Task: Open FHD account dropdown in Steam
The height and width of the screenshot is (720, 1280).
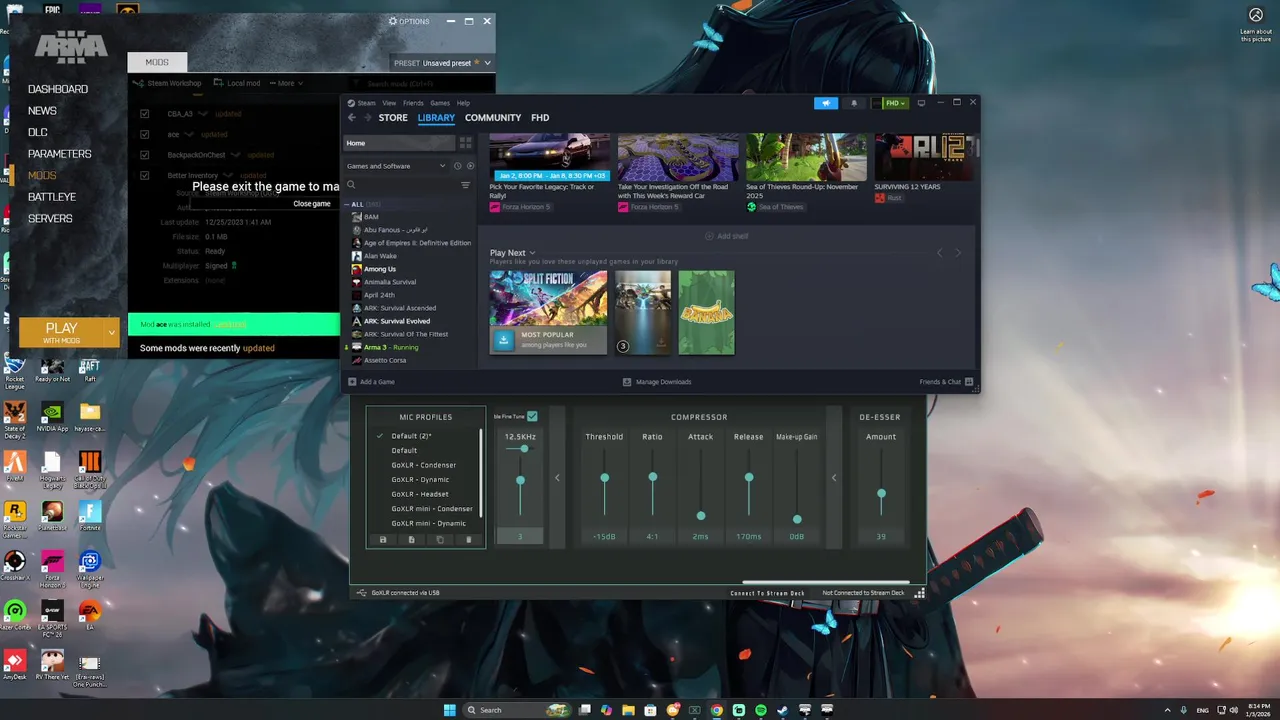Action: pyautogui.click(x=889, y=103)
